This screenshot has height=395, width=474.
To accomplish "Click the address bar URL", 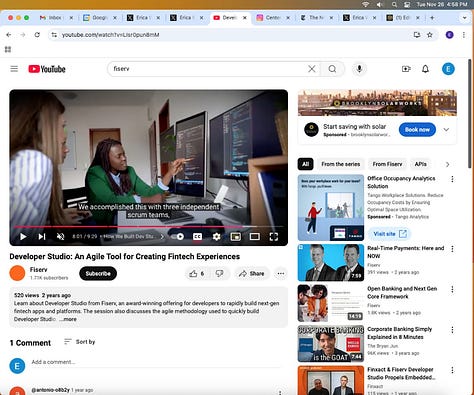I will (110, 35).
